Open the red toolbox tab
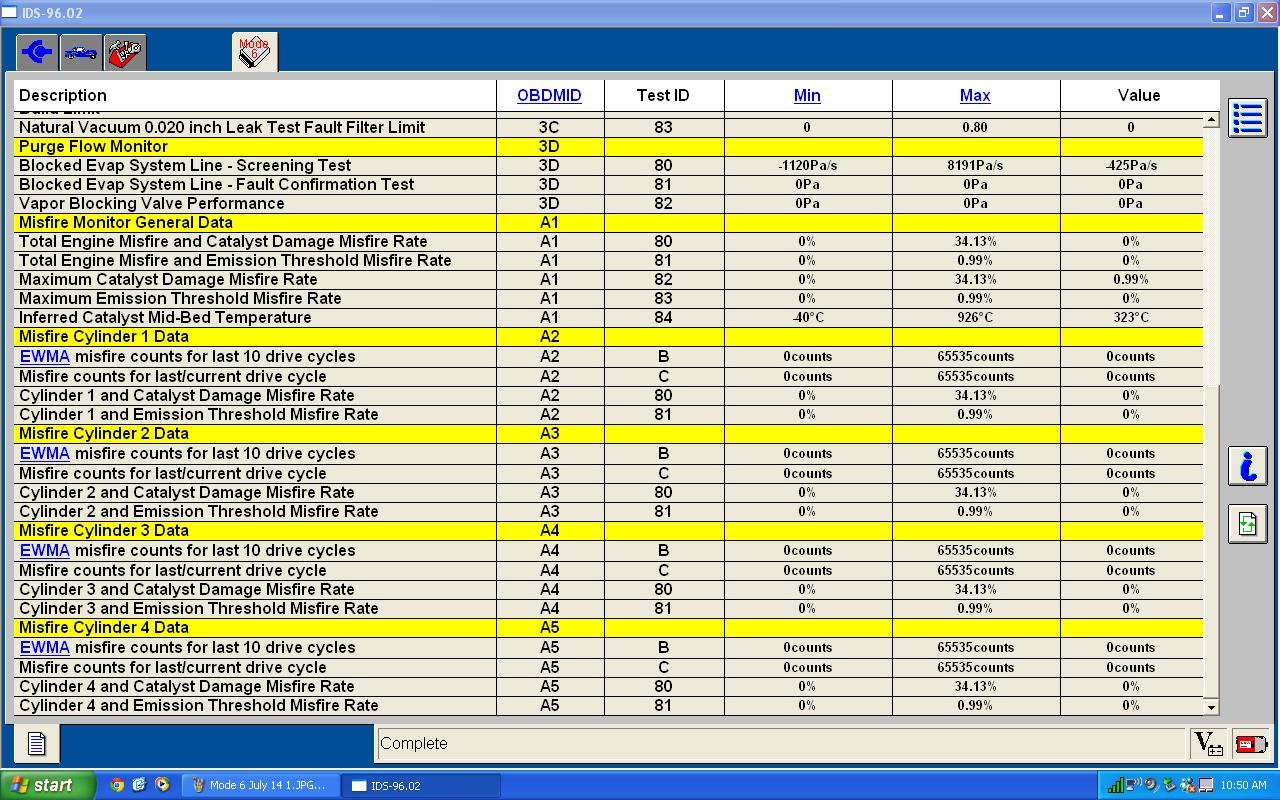Screen dimensions: 1280x800 pyautogui.click(x=125, y=52)
